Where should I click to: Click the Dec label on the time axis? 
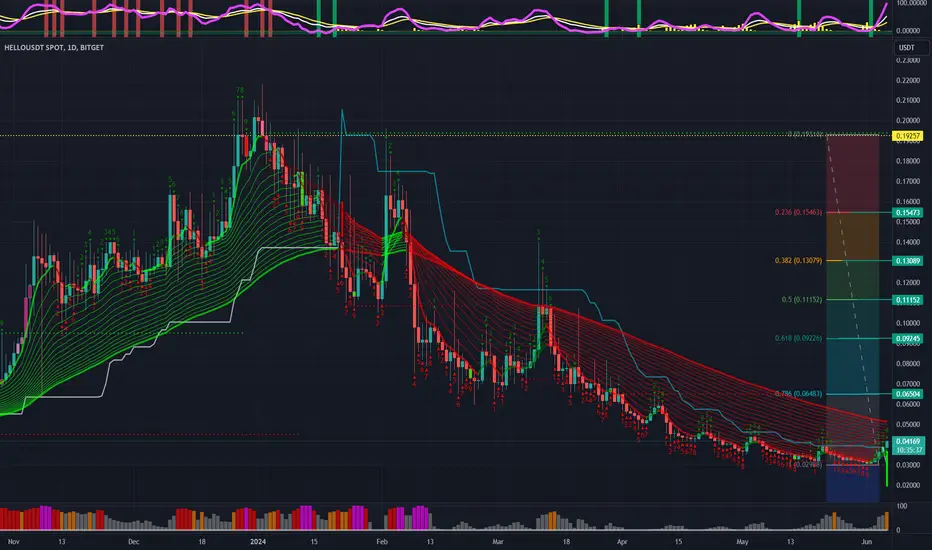[x=134, y=542]
